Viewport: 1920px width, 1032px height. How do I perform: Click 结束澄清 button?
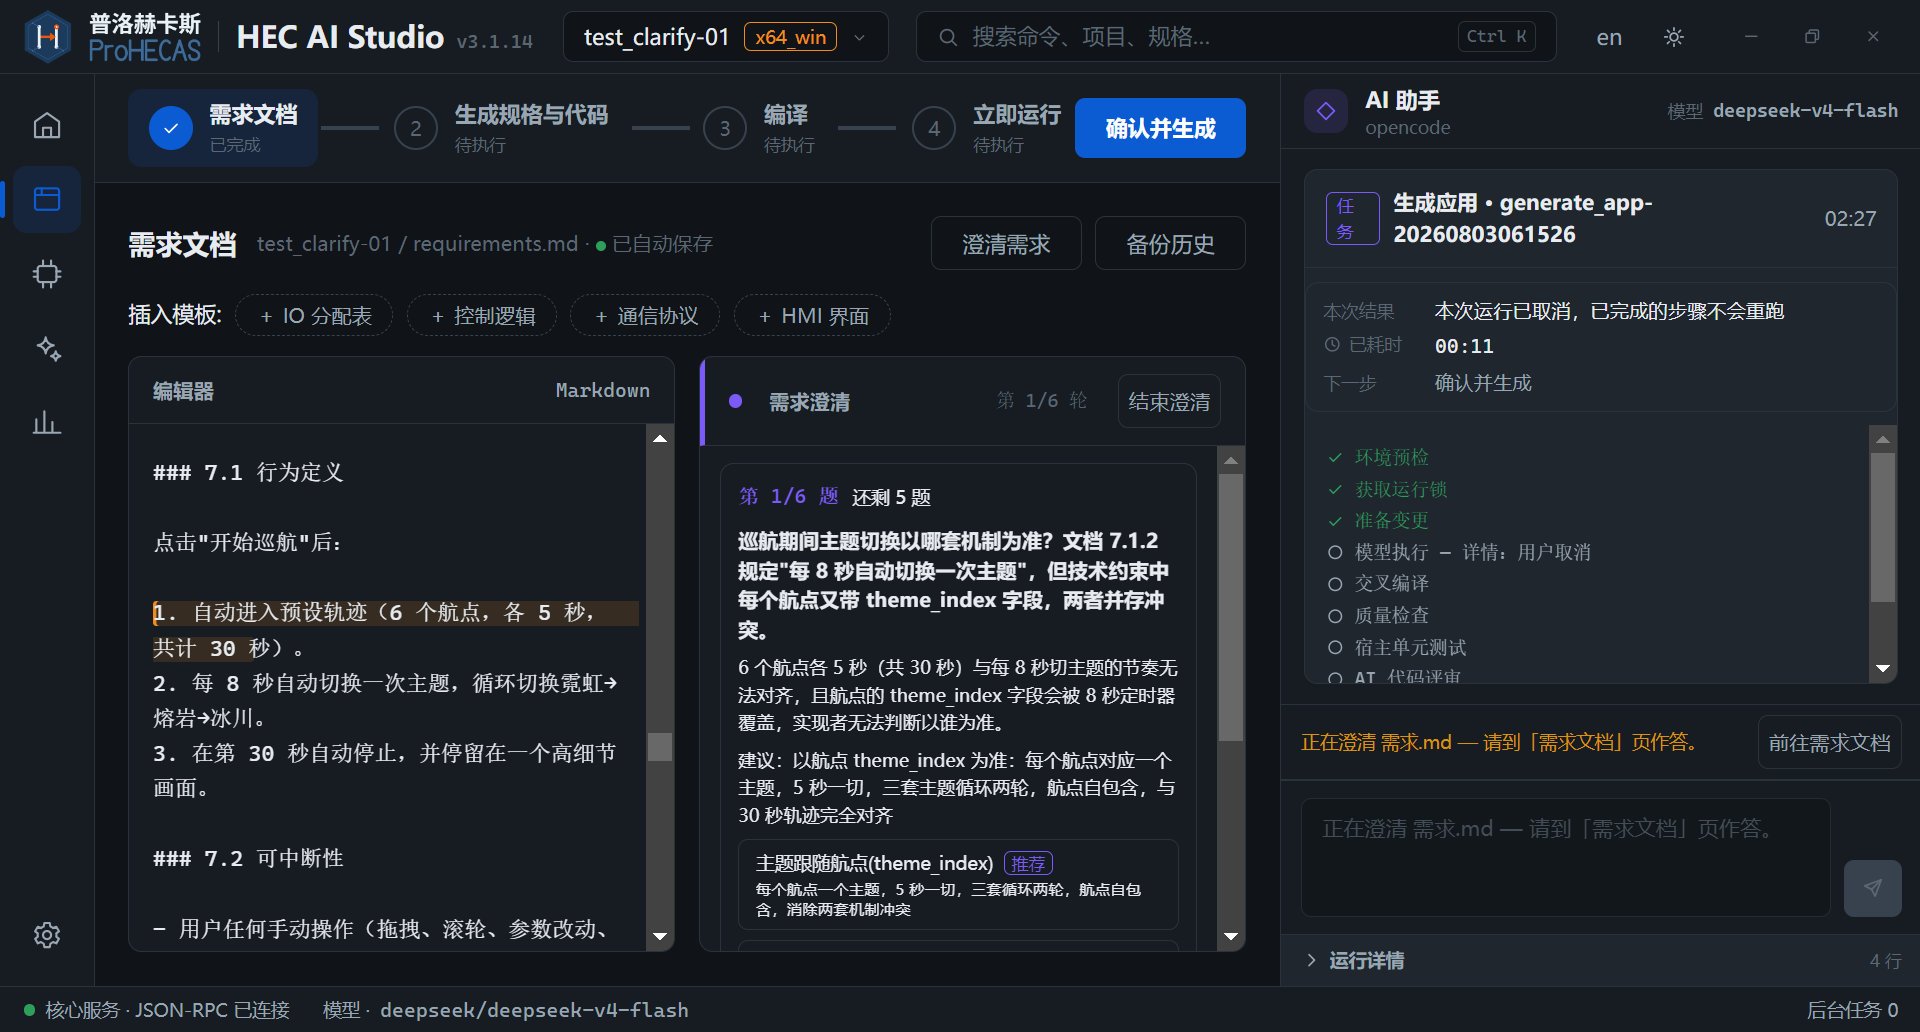tap(1169, 401)
